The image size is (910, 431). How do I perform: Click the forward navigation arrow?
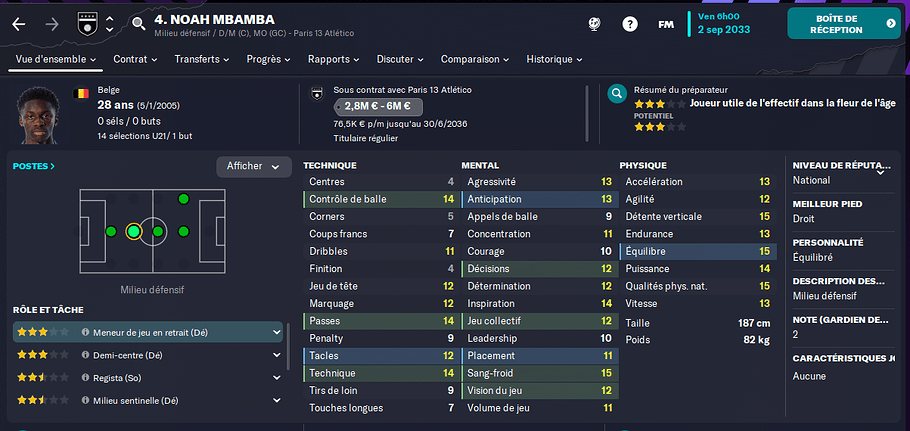point(52,24)
